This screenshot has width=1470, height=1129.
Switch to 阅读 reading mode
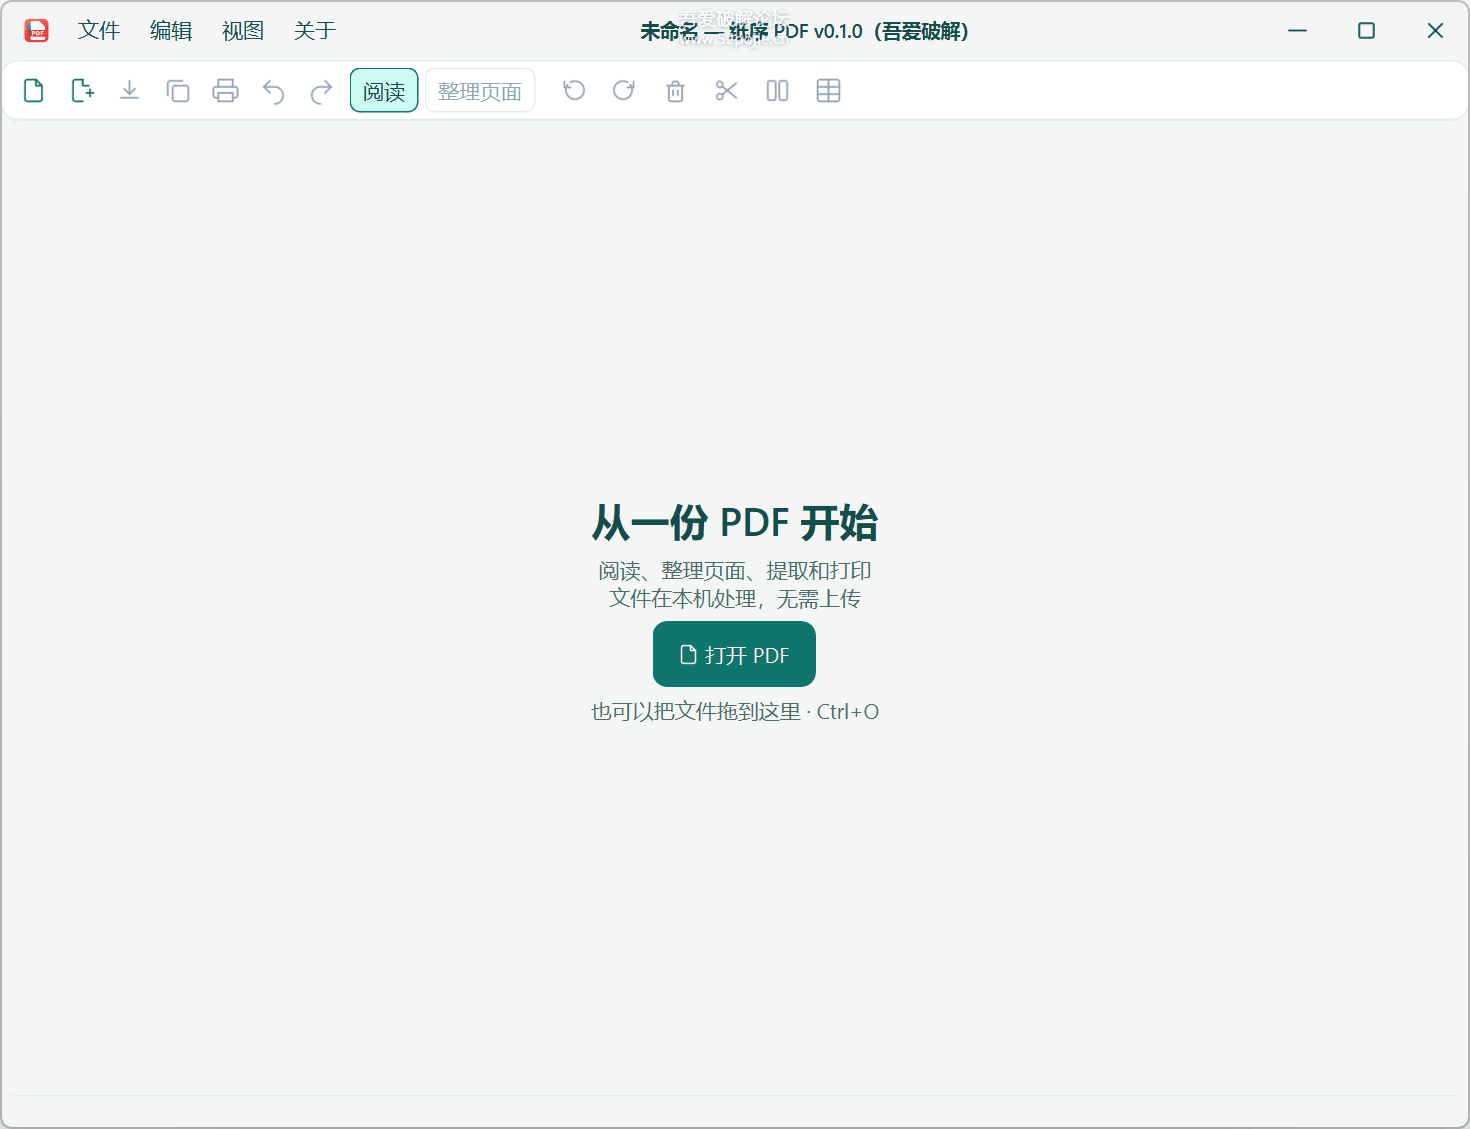pyautogui.click(x=384, y=91)
